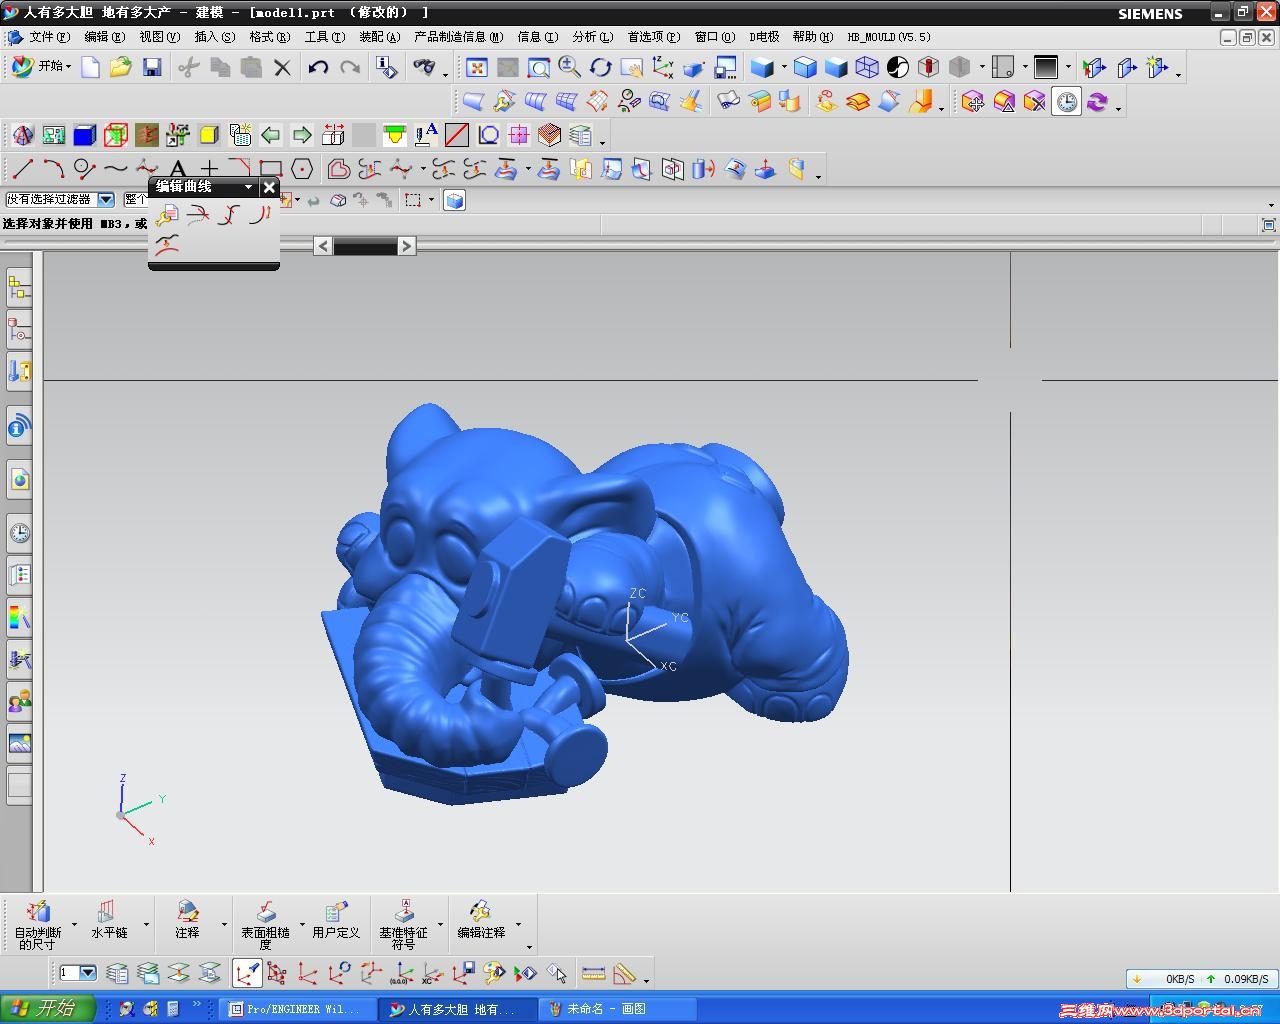Undo the last action
1280x1024 pixels.
pos(318,67)
